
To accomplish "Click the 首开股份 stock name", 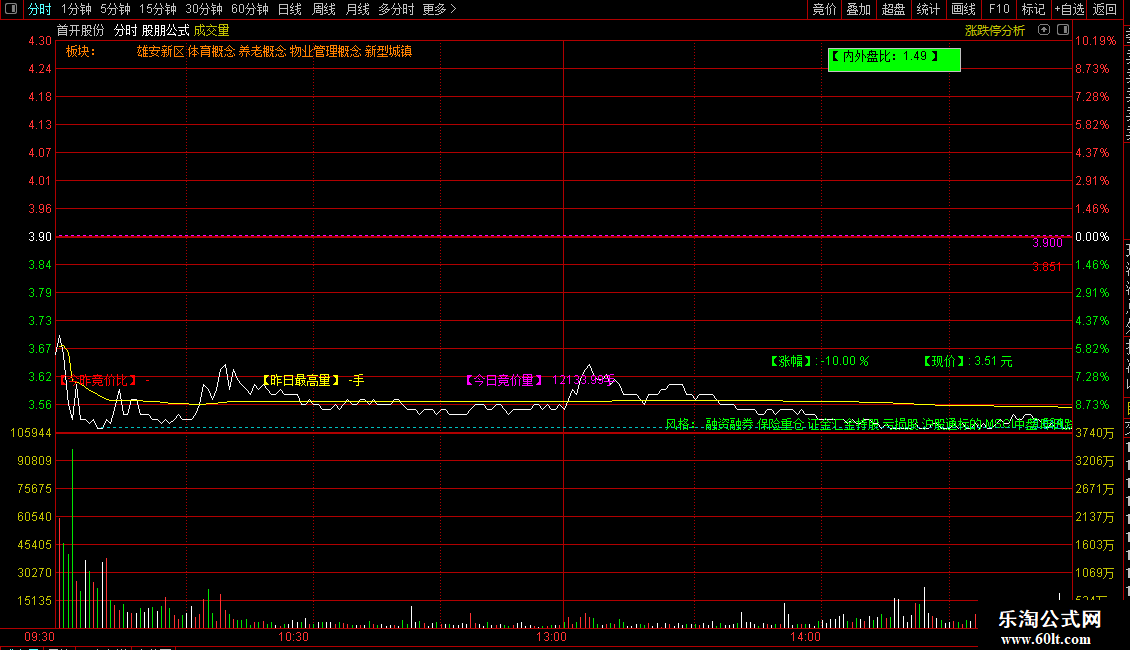I will [80, 30].
